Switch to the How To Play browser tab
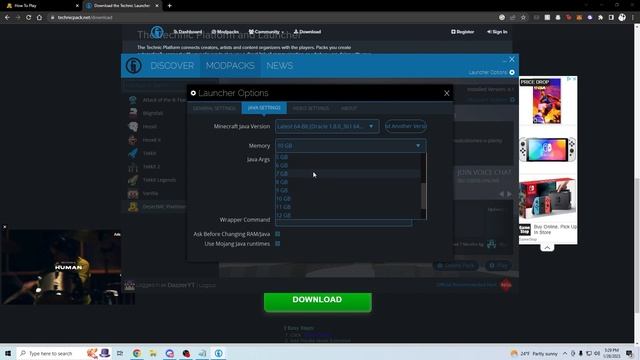Screen dimensions: 640x360 coord(41,6)
